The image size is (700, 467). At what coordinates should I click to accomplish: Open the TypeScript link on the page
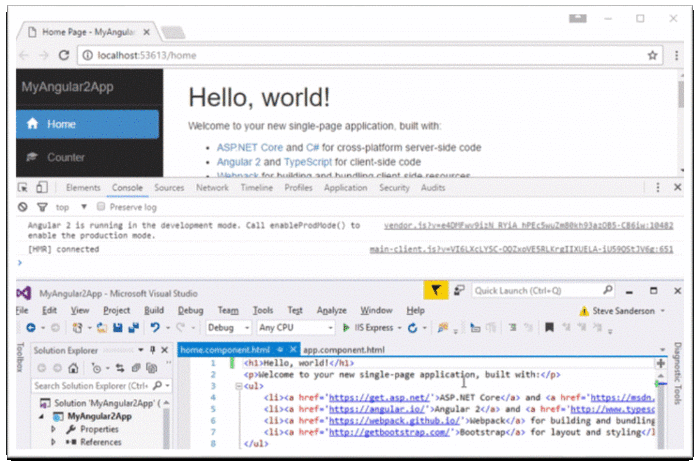click(308, 162)
